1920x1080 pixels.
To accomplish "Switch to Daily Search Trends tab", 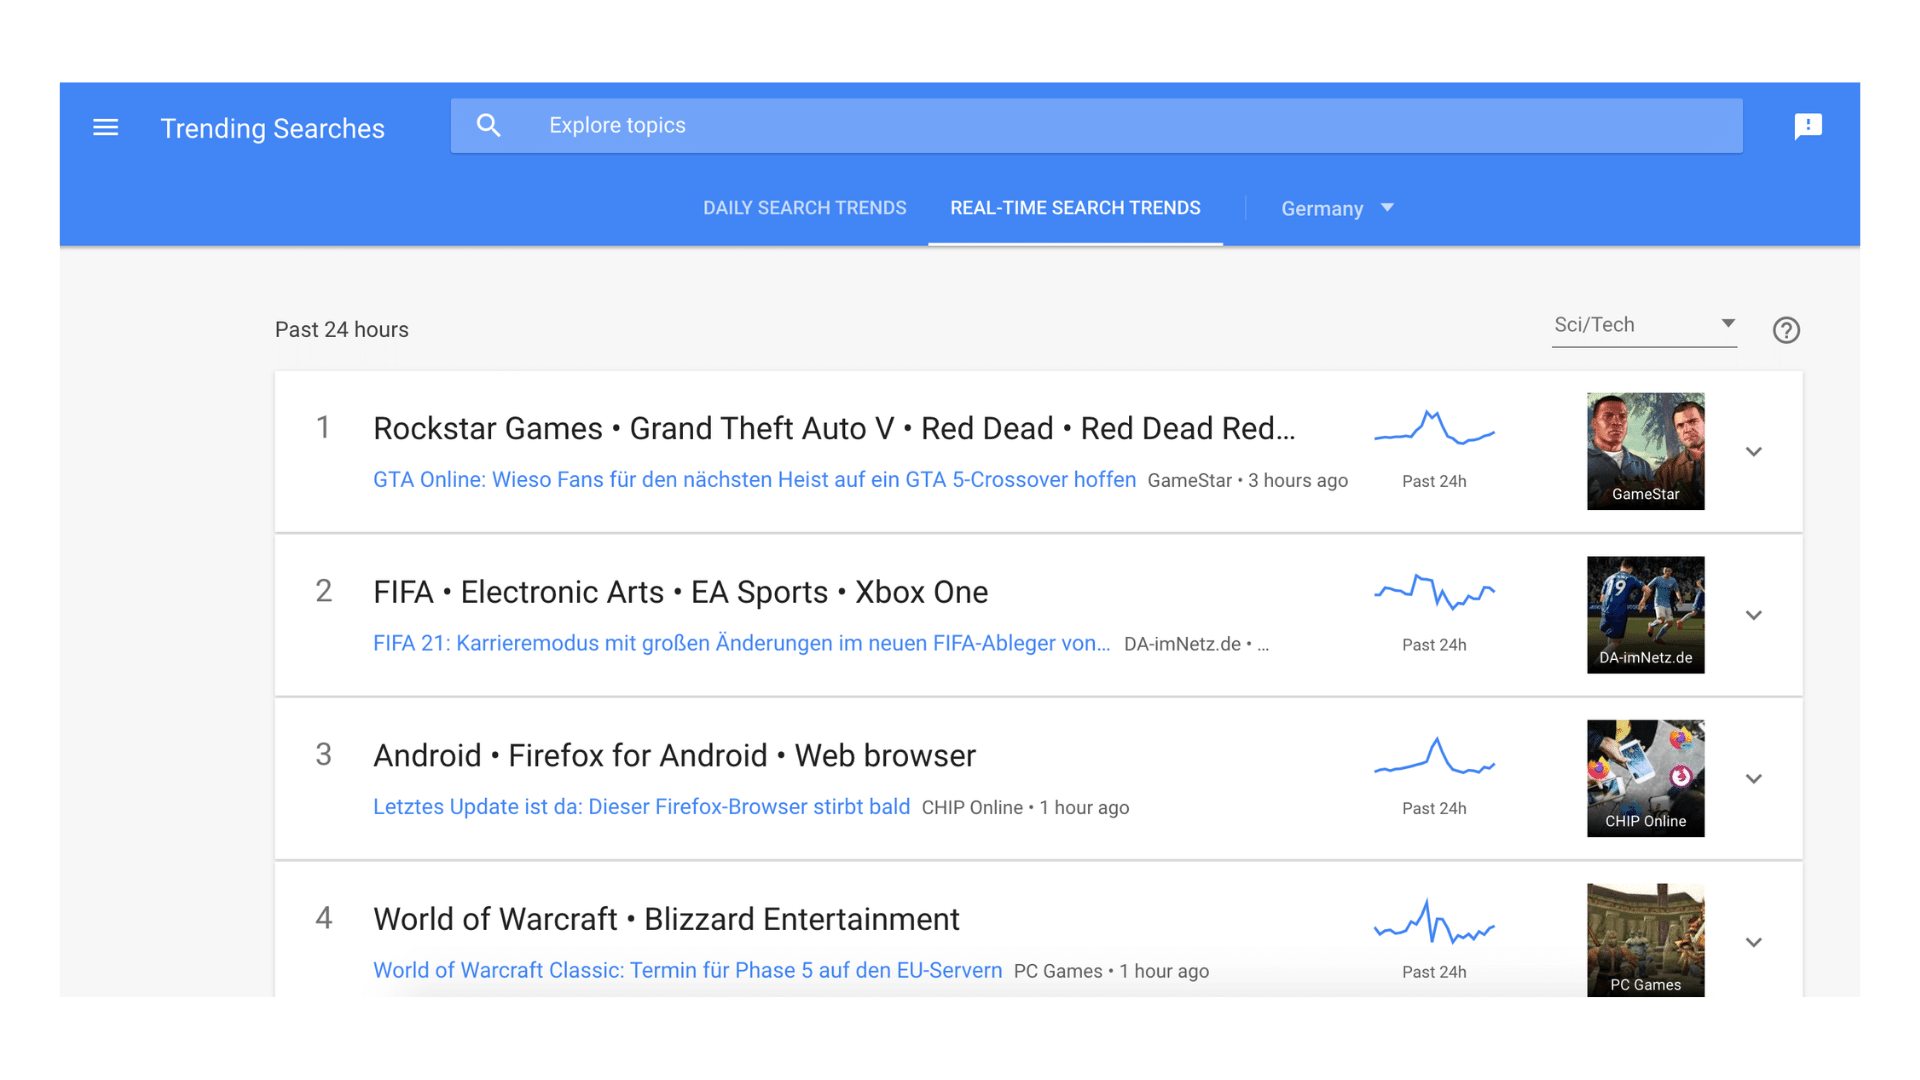I will click(804, 208).
